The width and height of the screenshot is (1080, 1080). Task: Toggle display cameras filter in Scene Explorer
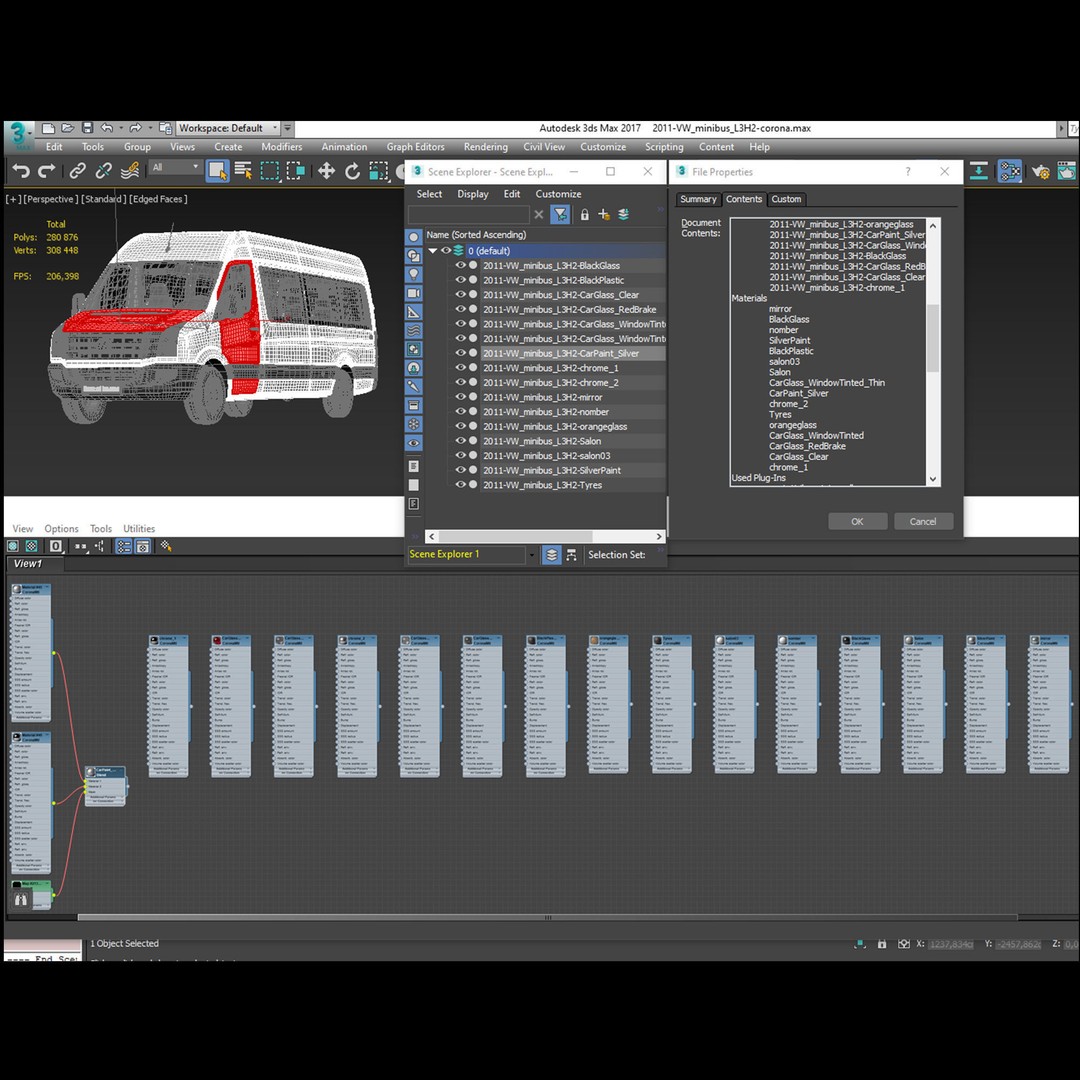pyautogui.click(x=413, y=293)
